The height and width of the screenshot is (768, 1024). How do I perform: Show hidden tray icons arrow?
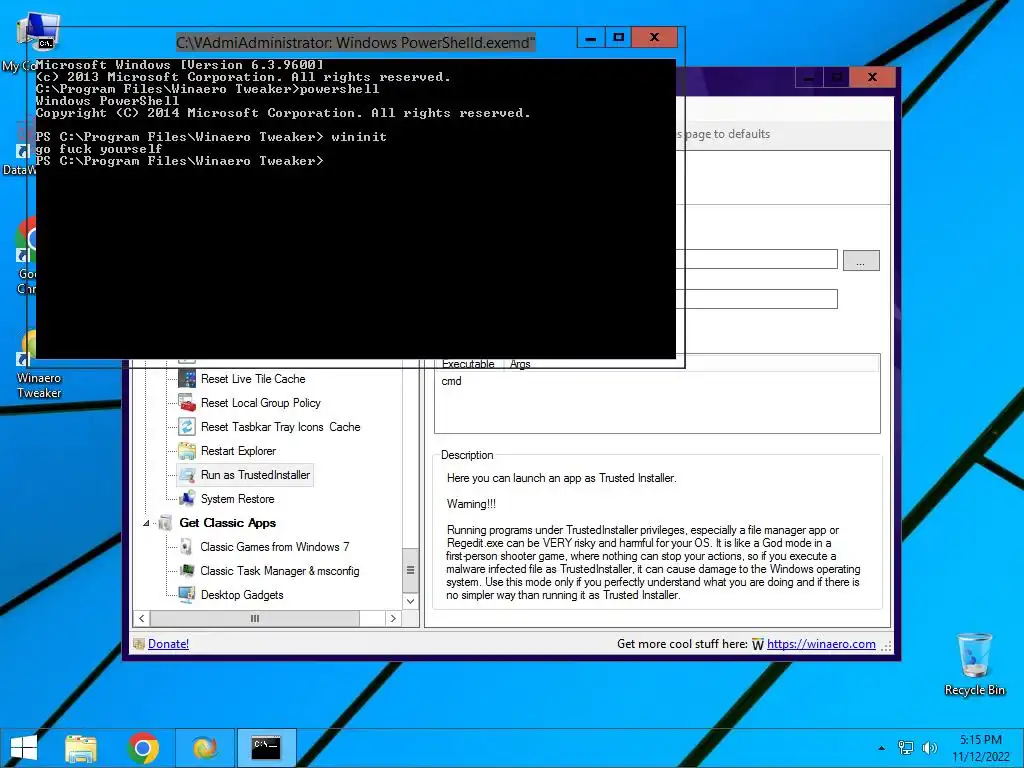[882, 748]
